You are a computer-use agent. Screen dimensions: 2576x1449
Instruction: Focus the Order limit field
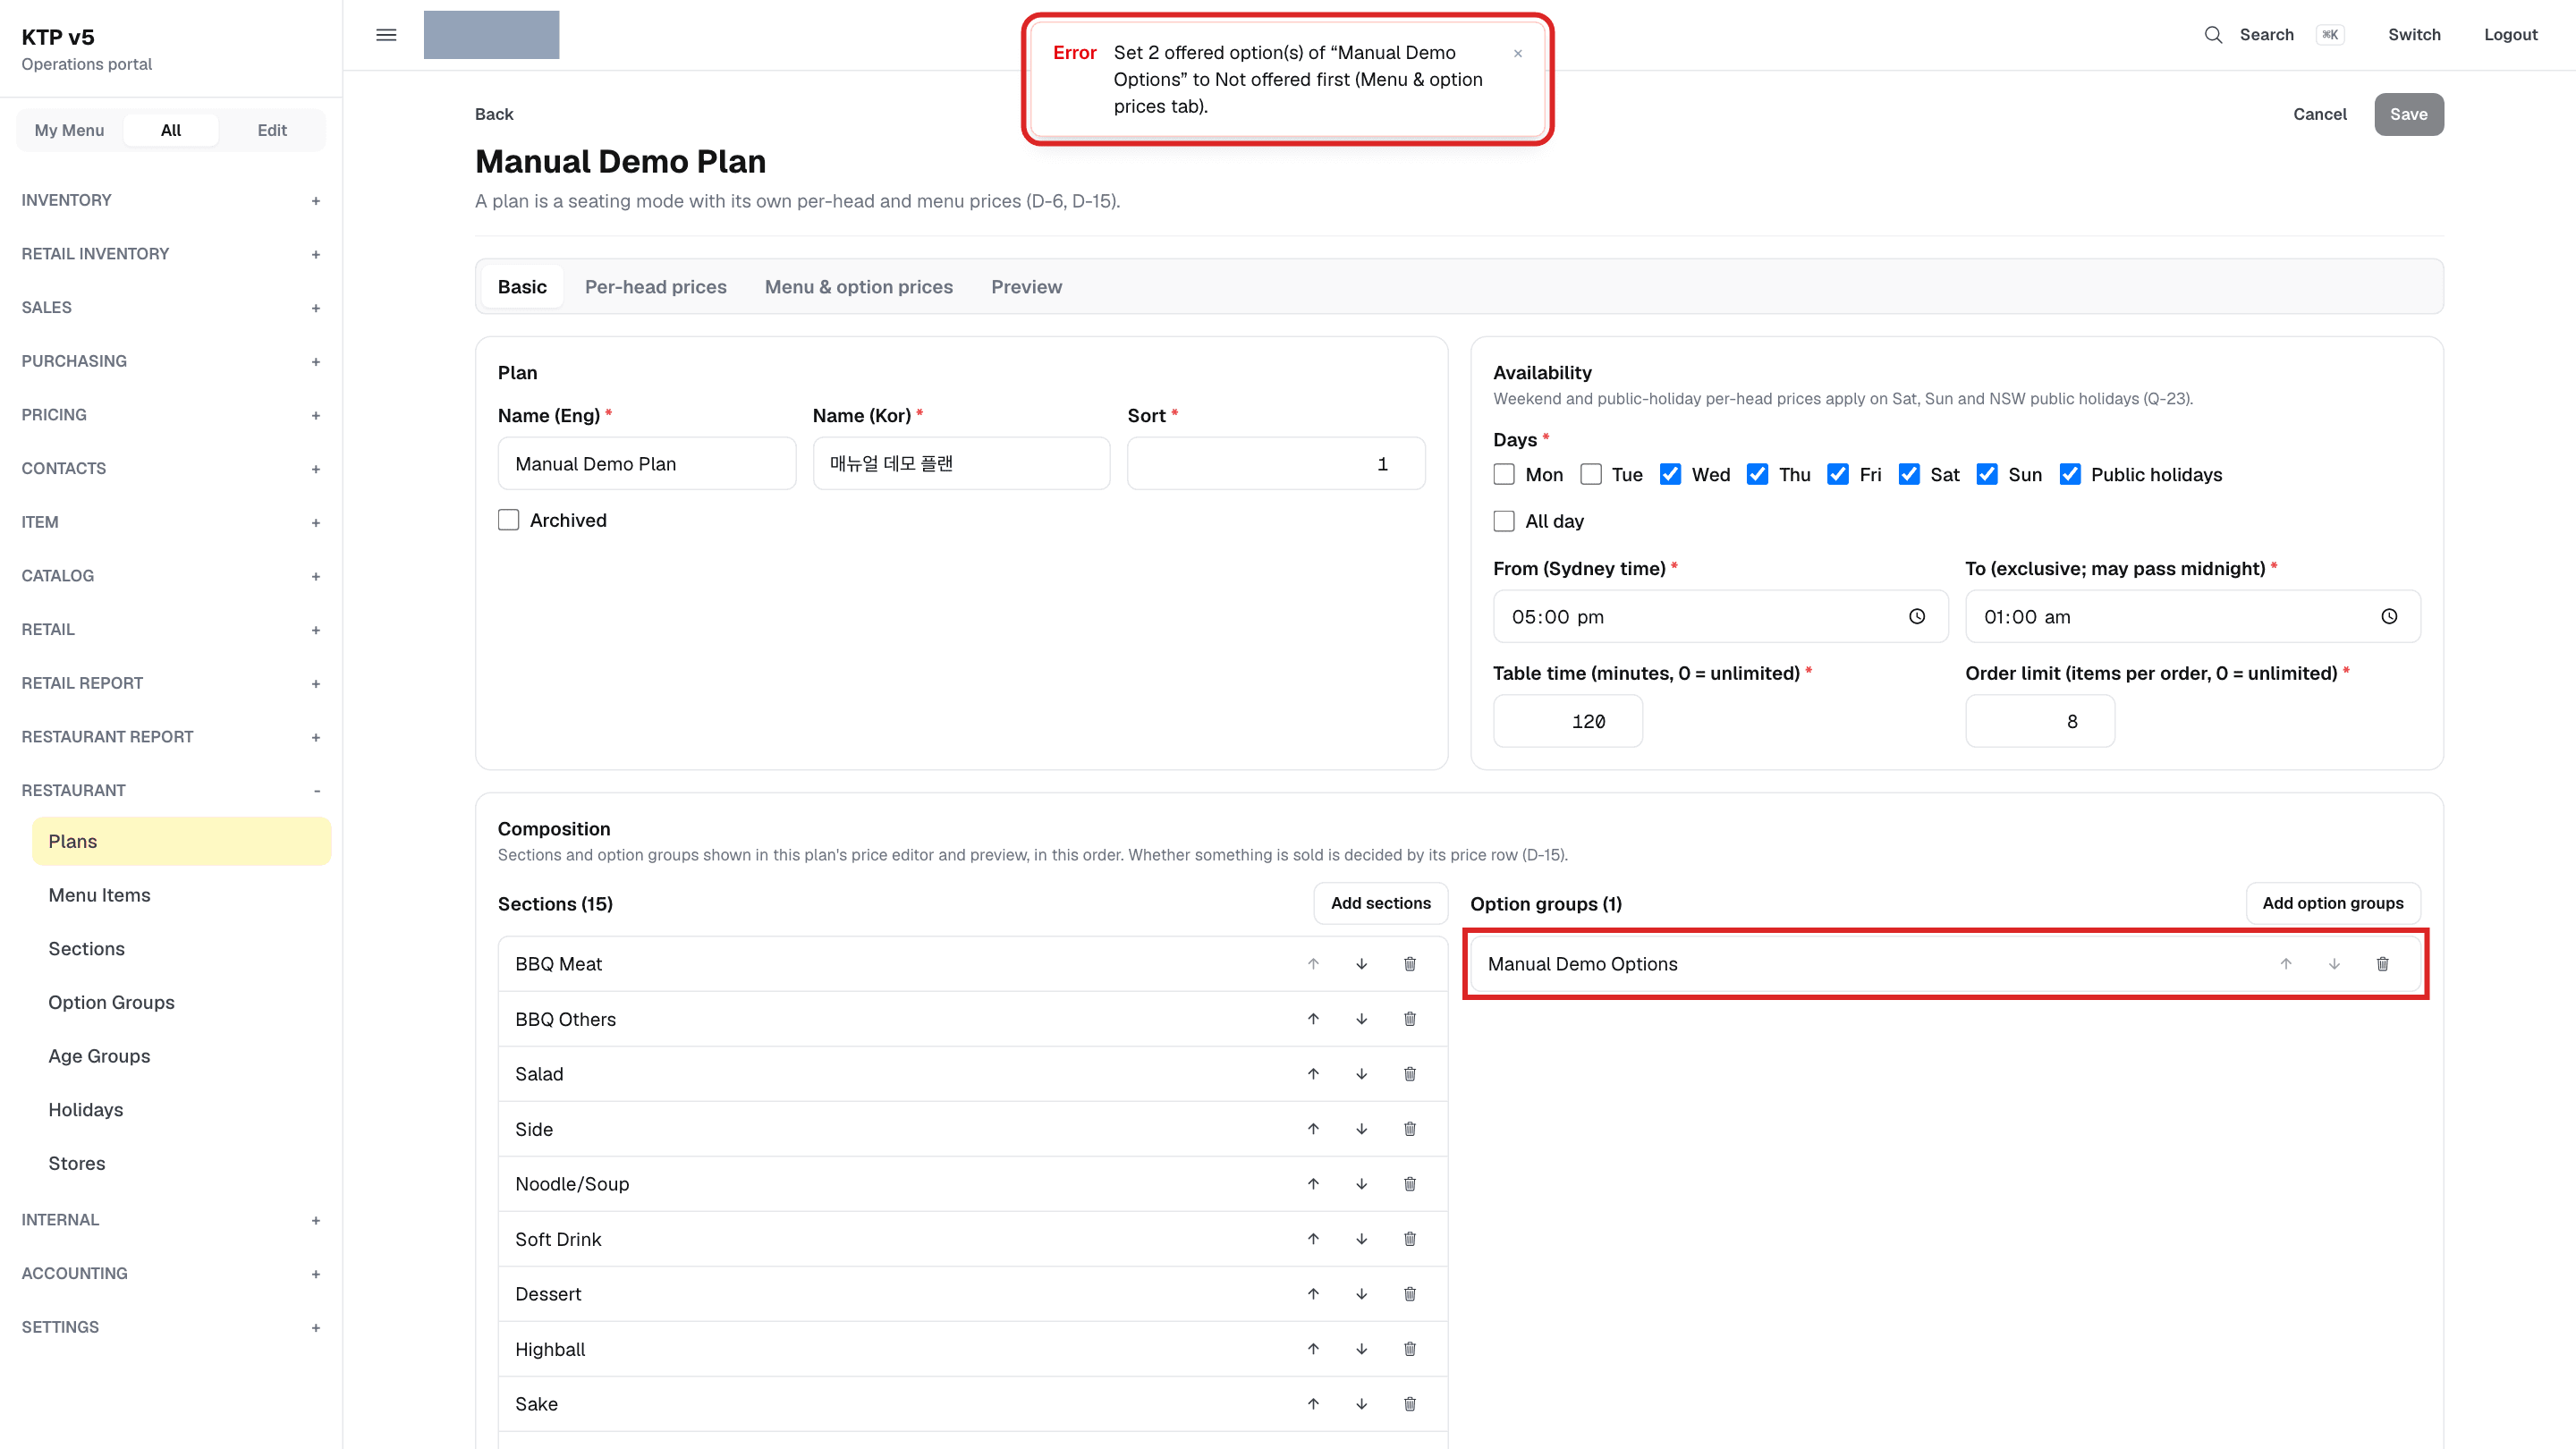coord(2039,721)
